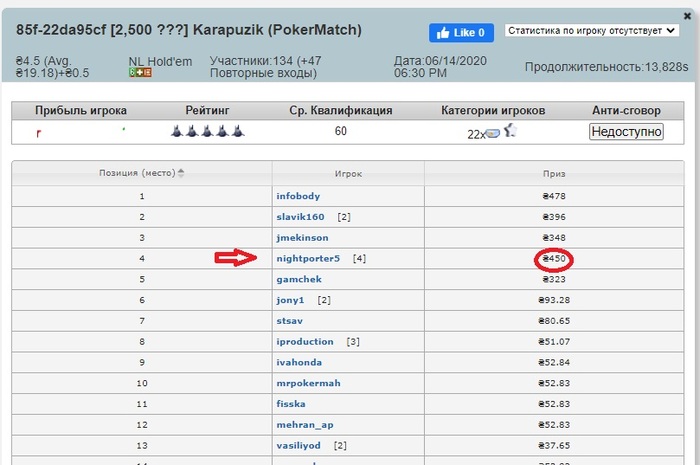Open player jony1's profile link
This screenshot has width=700, height=465.
coord(290,300)
